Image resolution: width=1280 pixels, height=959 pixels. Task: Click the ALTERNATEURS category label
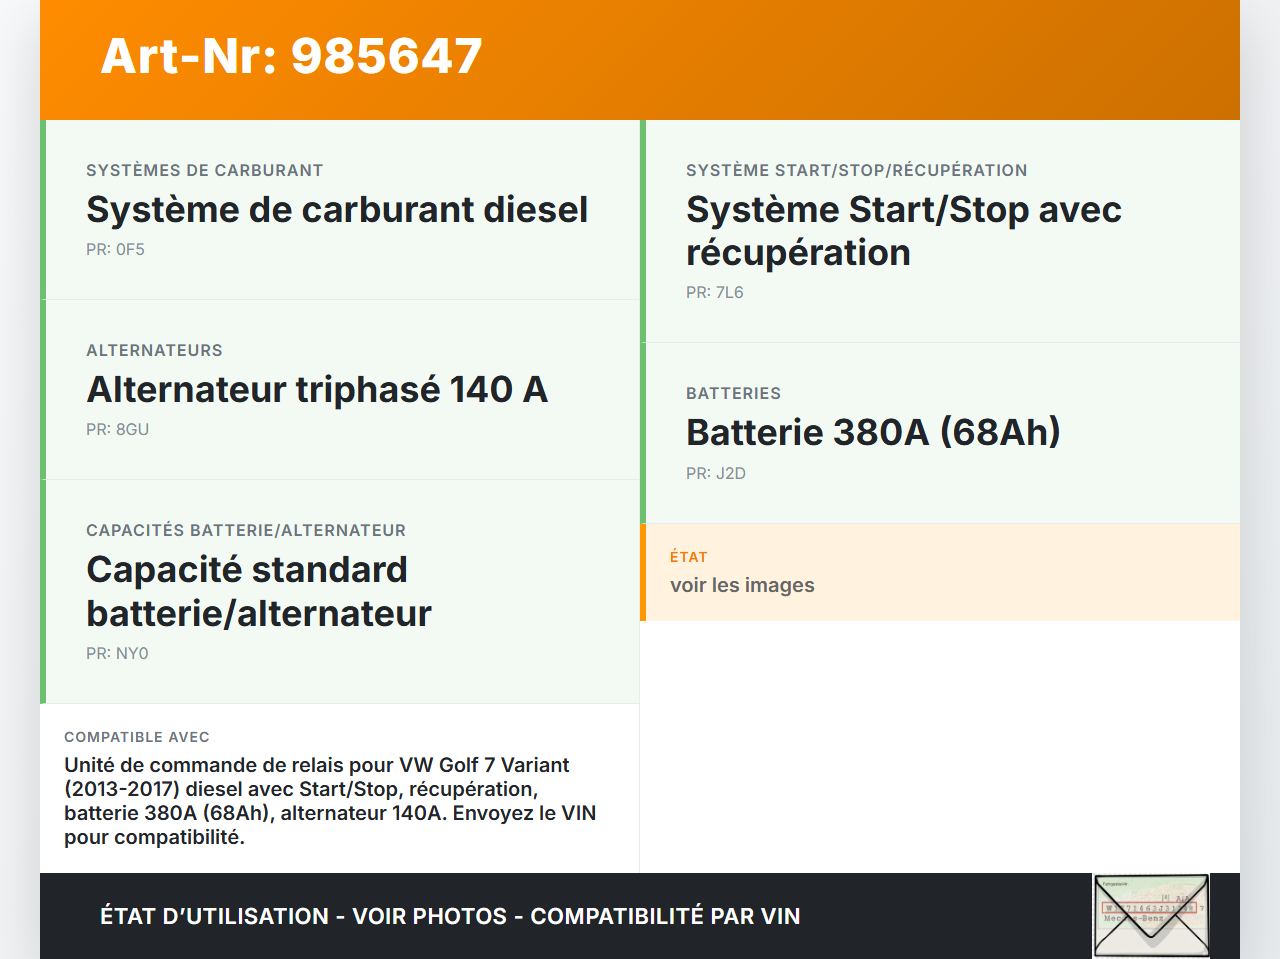(x=154, y=351)
